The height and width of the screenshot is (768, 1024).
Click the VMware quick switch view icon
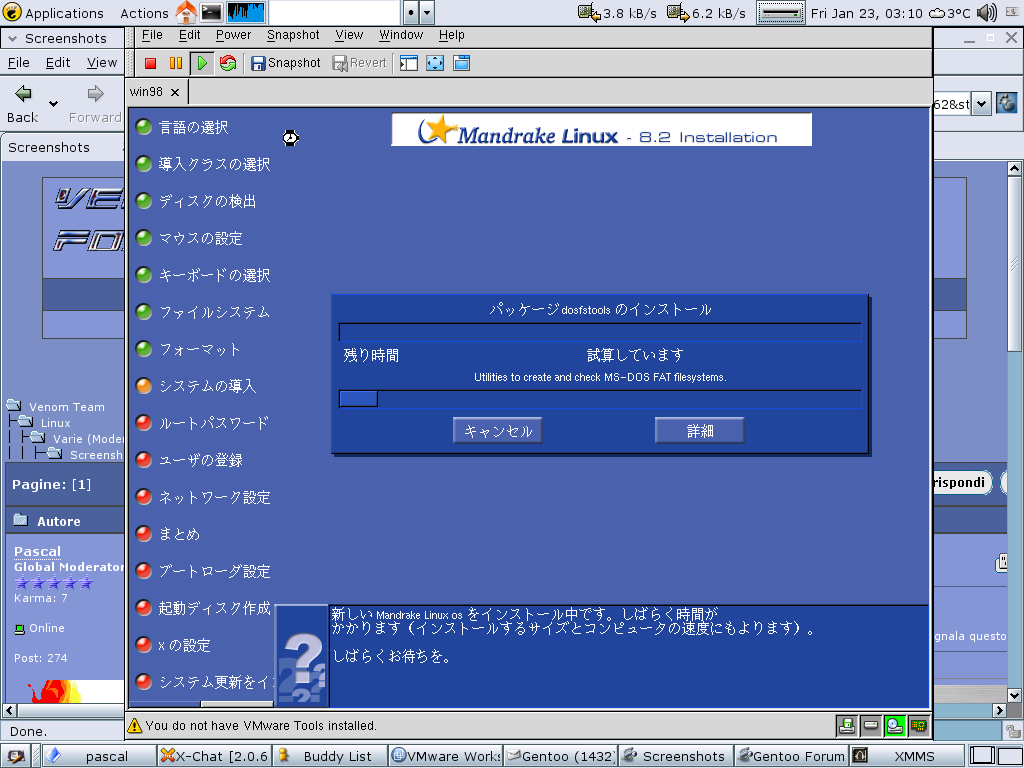pyautogui.click(x=461, y=63)
